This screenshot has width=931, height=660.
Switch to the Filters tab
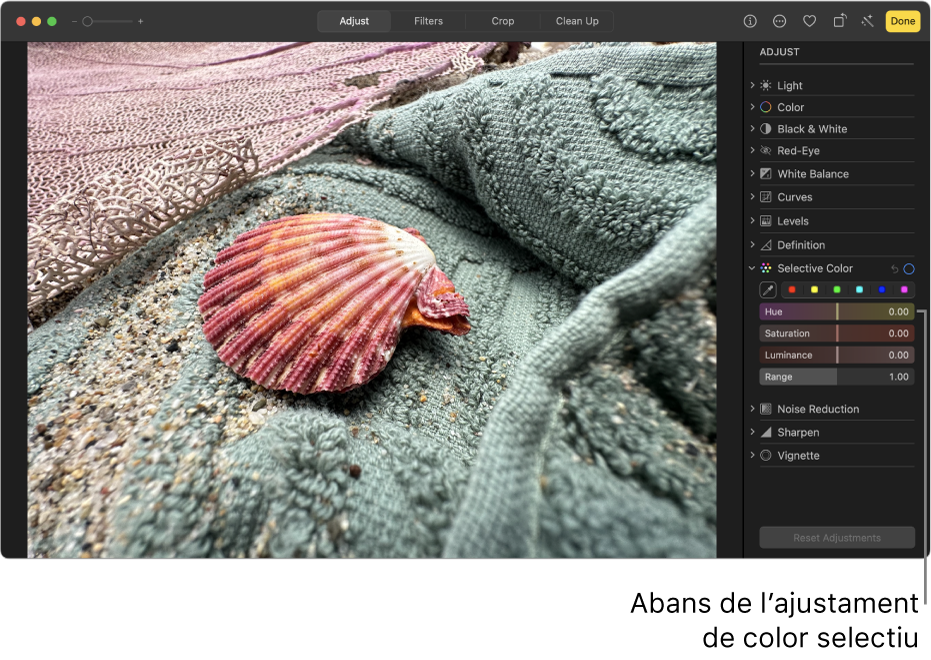point(428,20)
